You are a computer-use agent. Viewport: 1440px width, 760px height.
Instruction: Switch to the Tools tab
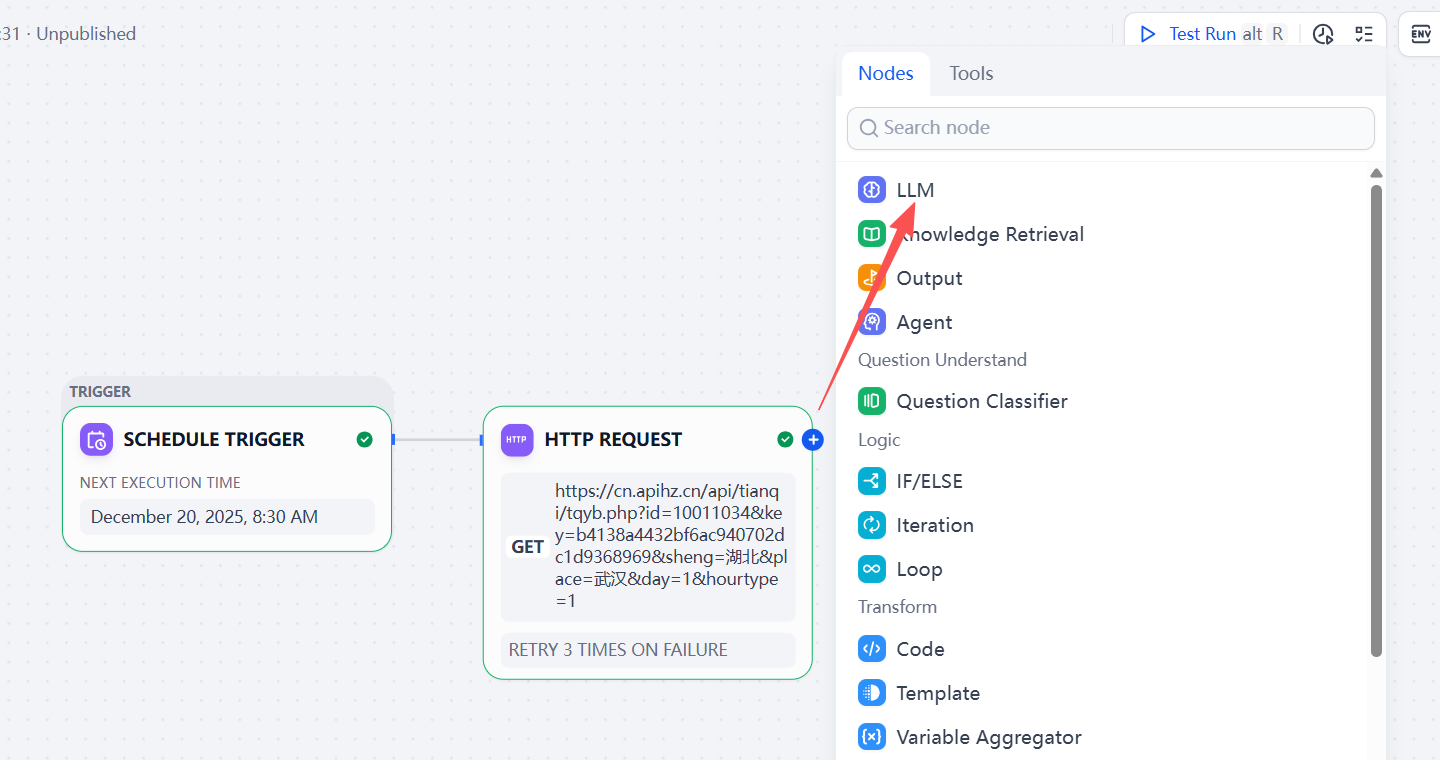[971, 73]
